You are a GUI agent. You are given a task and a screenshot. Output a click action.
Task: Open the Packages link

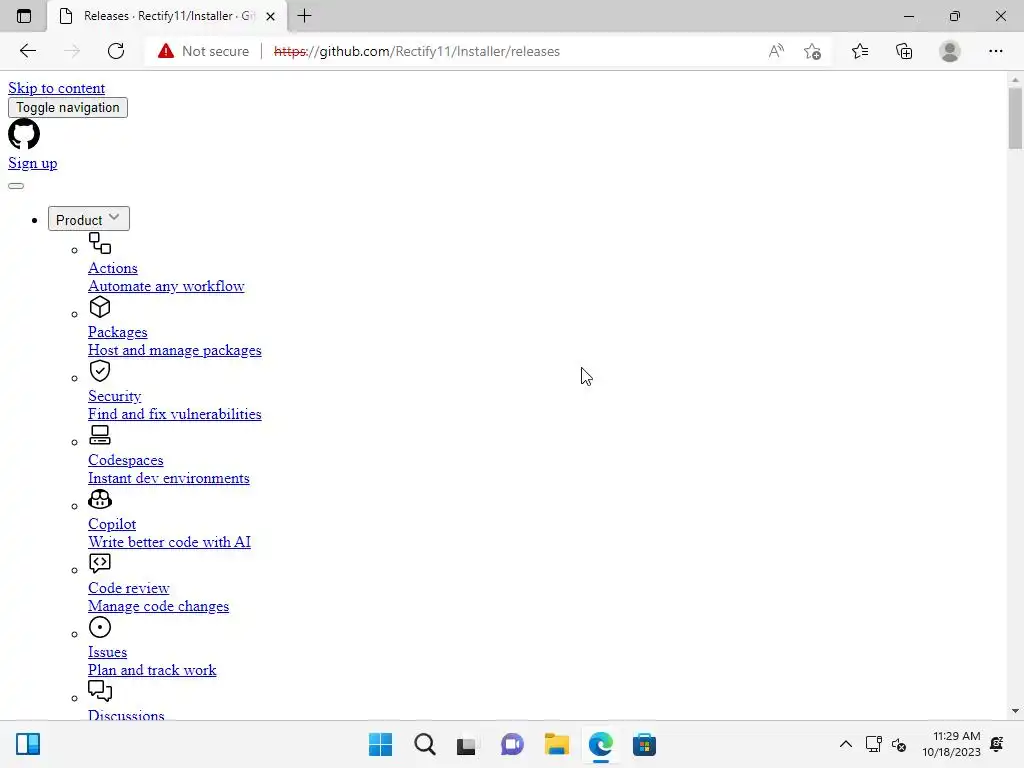pos(118,332)
